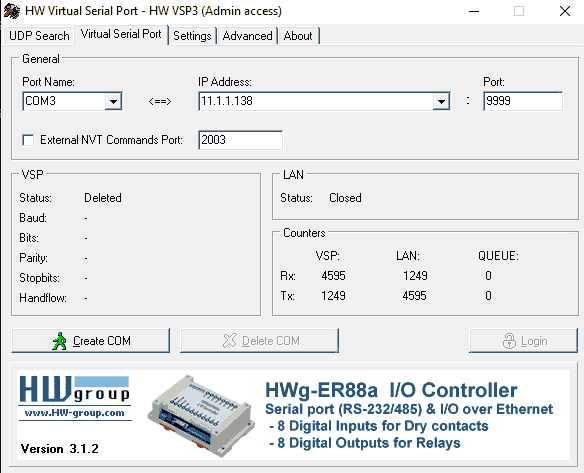Select the Virtual Serial Port tab
584x473 pixels.
tap(121, 34)
